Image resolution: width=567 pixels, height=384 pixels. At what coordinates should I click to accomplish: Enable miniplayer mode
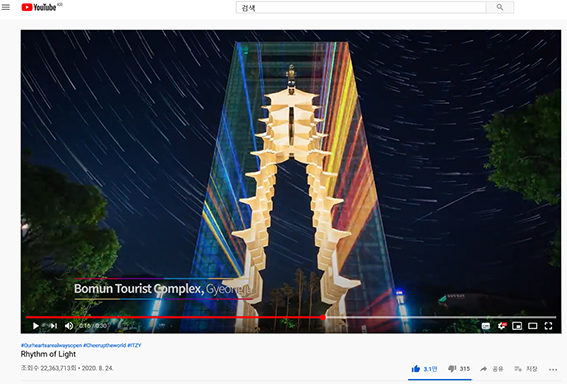tap(517, 326)
